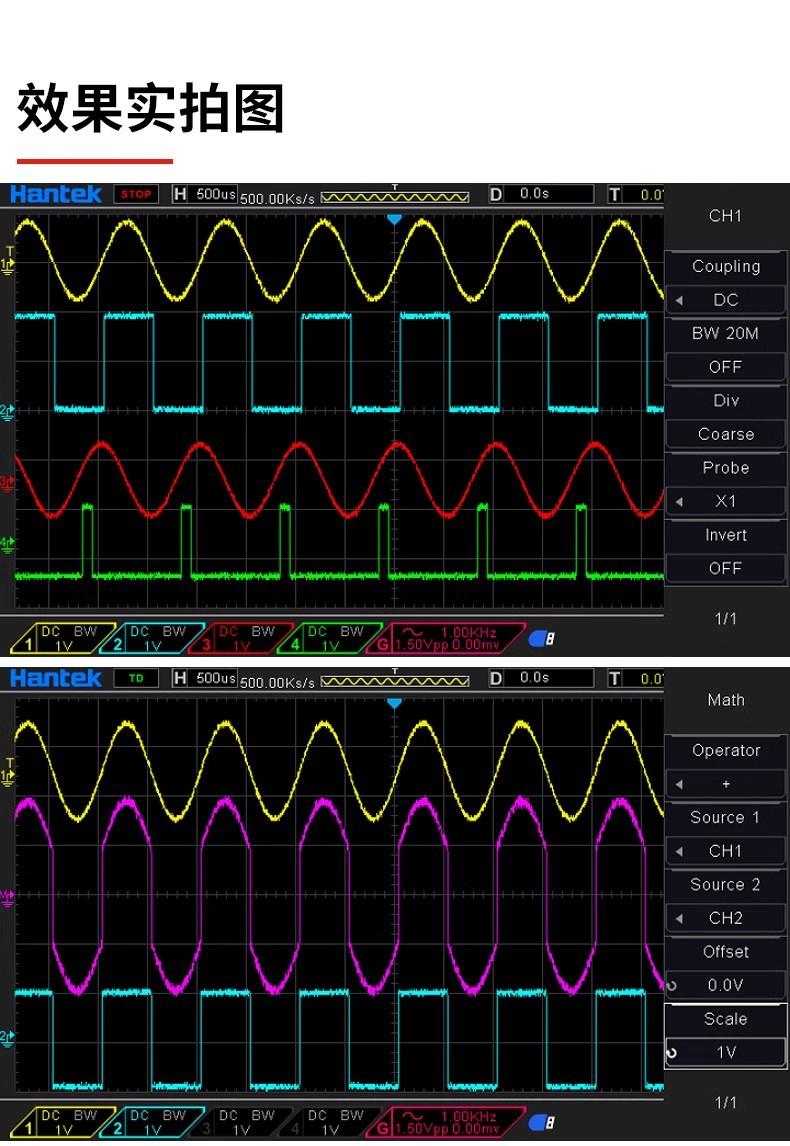790x1146 pixels.
Task: Click the magenta math waveform ground marker
Action: click(8, 896)
